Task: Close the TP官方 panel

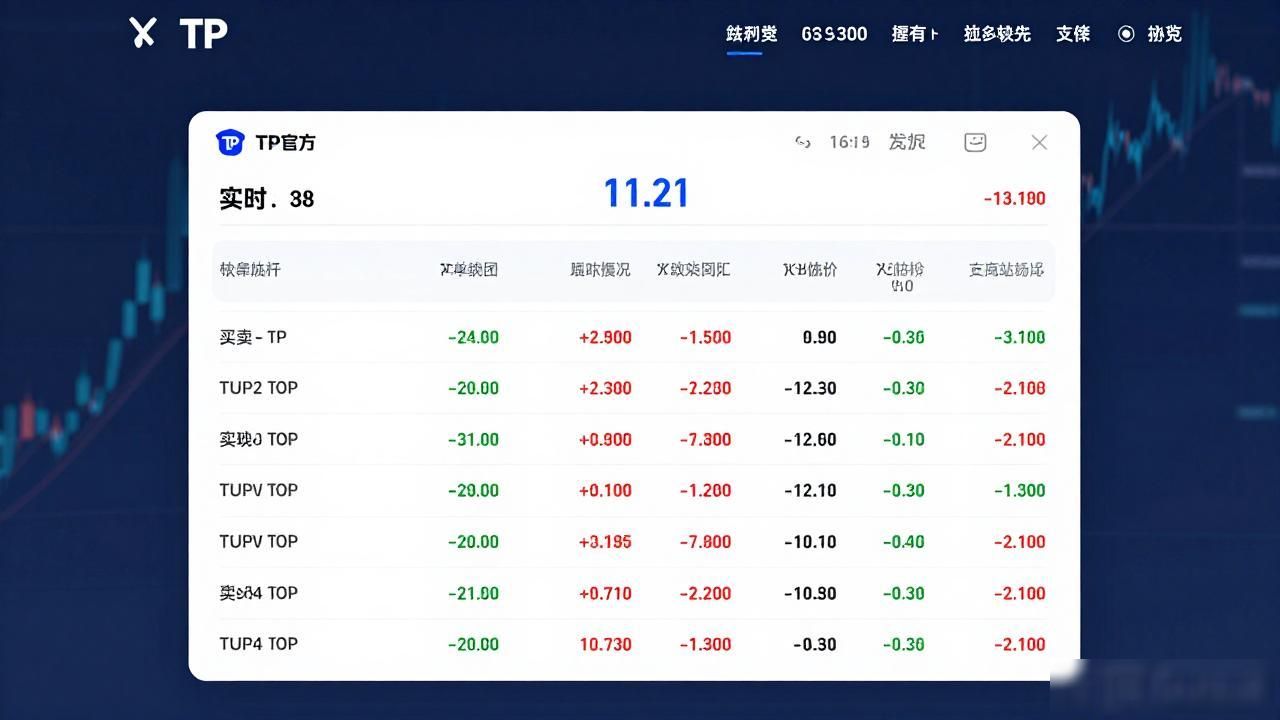Action: point(1039,142)
